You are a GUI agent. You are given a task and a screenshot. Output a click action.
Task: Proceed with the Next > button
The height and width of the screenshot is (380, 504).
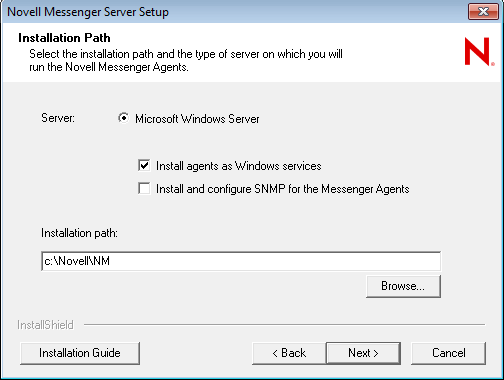click(x=363, y=353)
